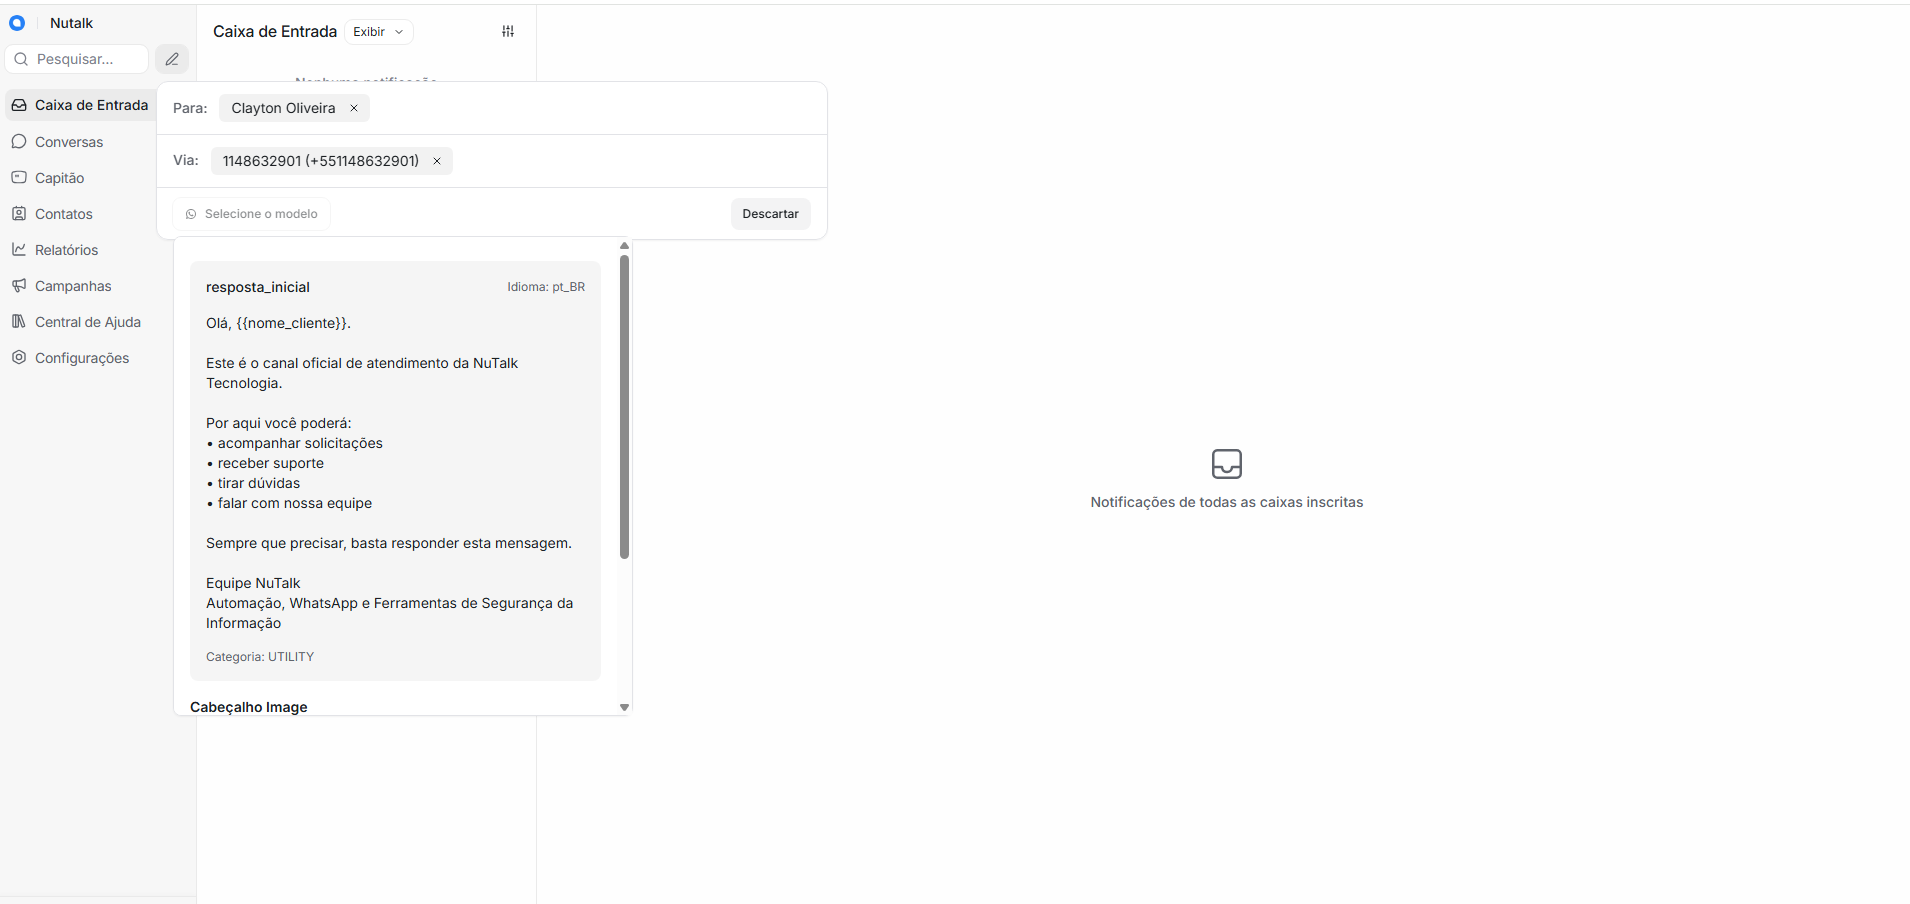Image resolution: width=1910 pixels, height=904 pixels.
Task: Click the Capitão bot icon
Action: 19,177
